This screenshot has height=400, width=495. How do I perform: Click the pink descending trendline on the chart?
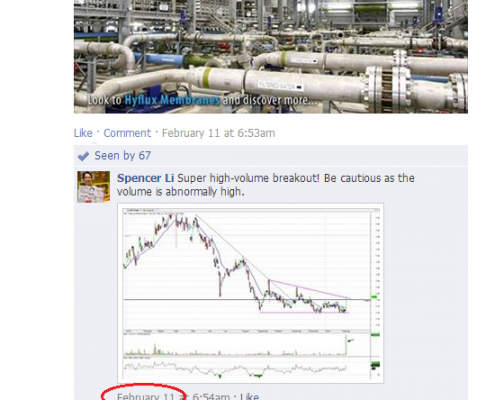click(x=309, y=289)
